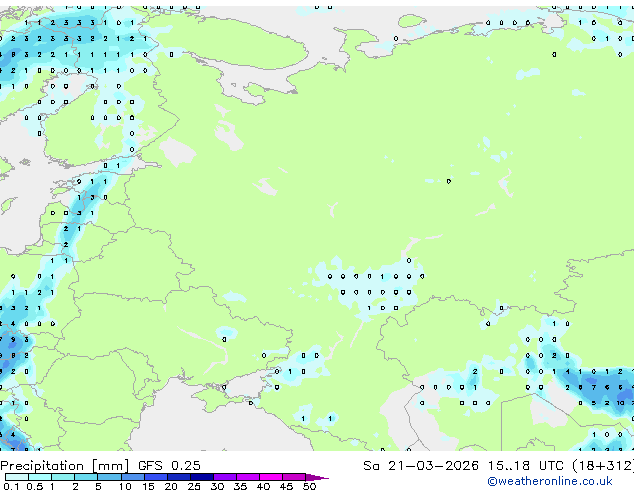Click the '0.5' legend scale label
The width and height of the screenshot is (634, 490).
[34, 486]
